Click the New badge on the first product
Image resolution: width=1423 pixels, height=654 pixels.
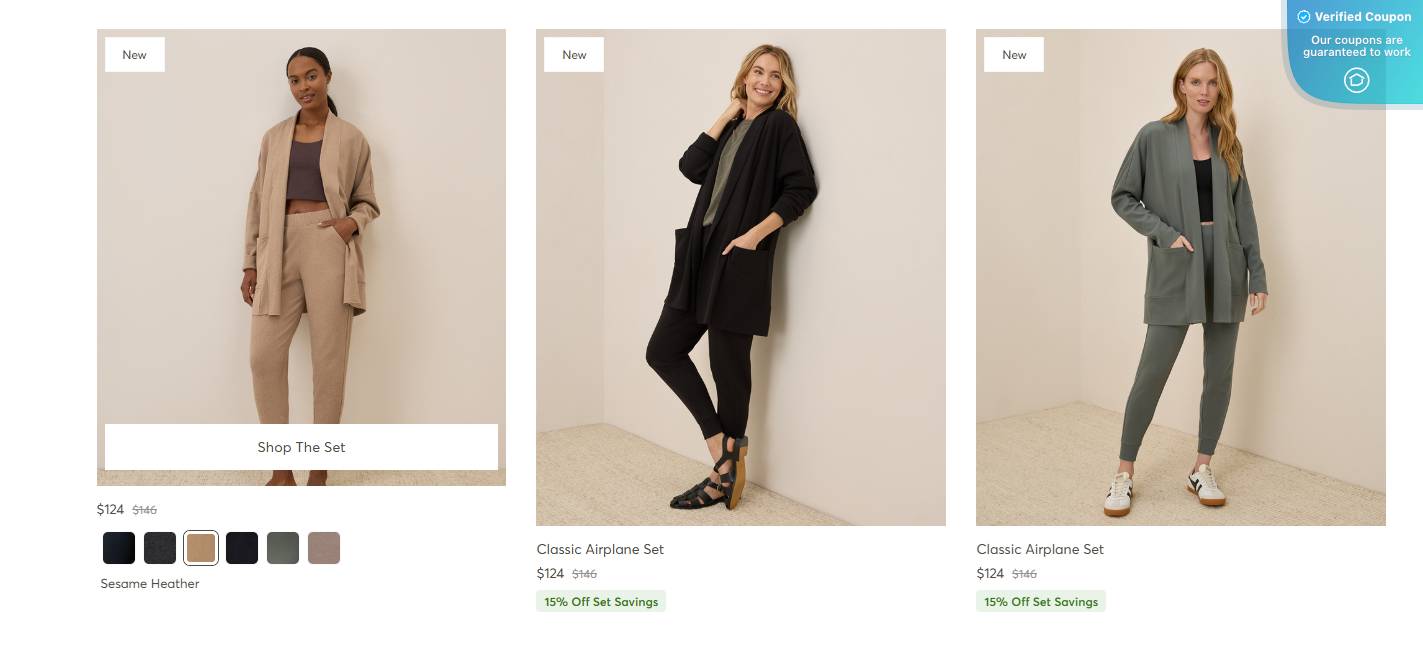(x=134, y=54)
